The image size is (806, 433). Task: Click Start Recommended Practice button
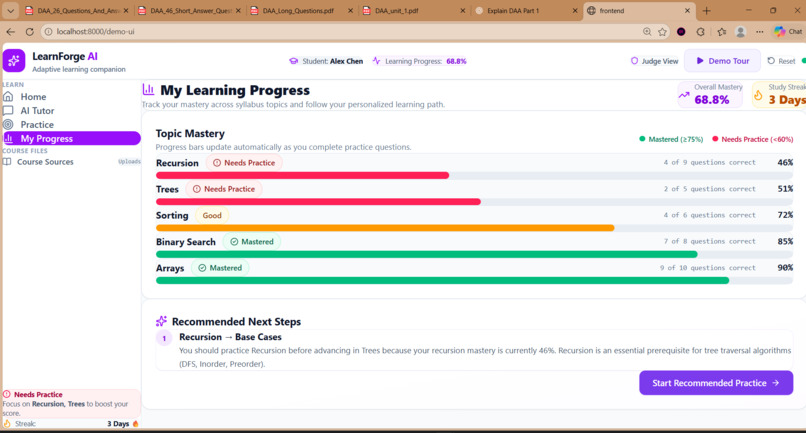(716, 383)
